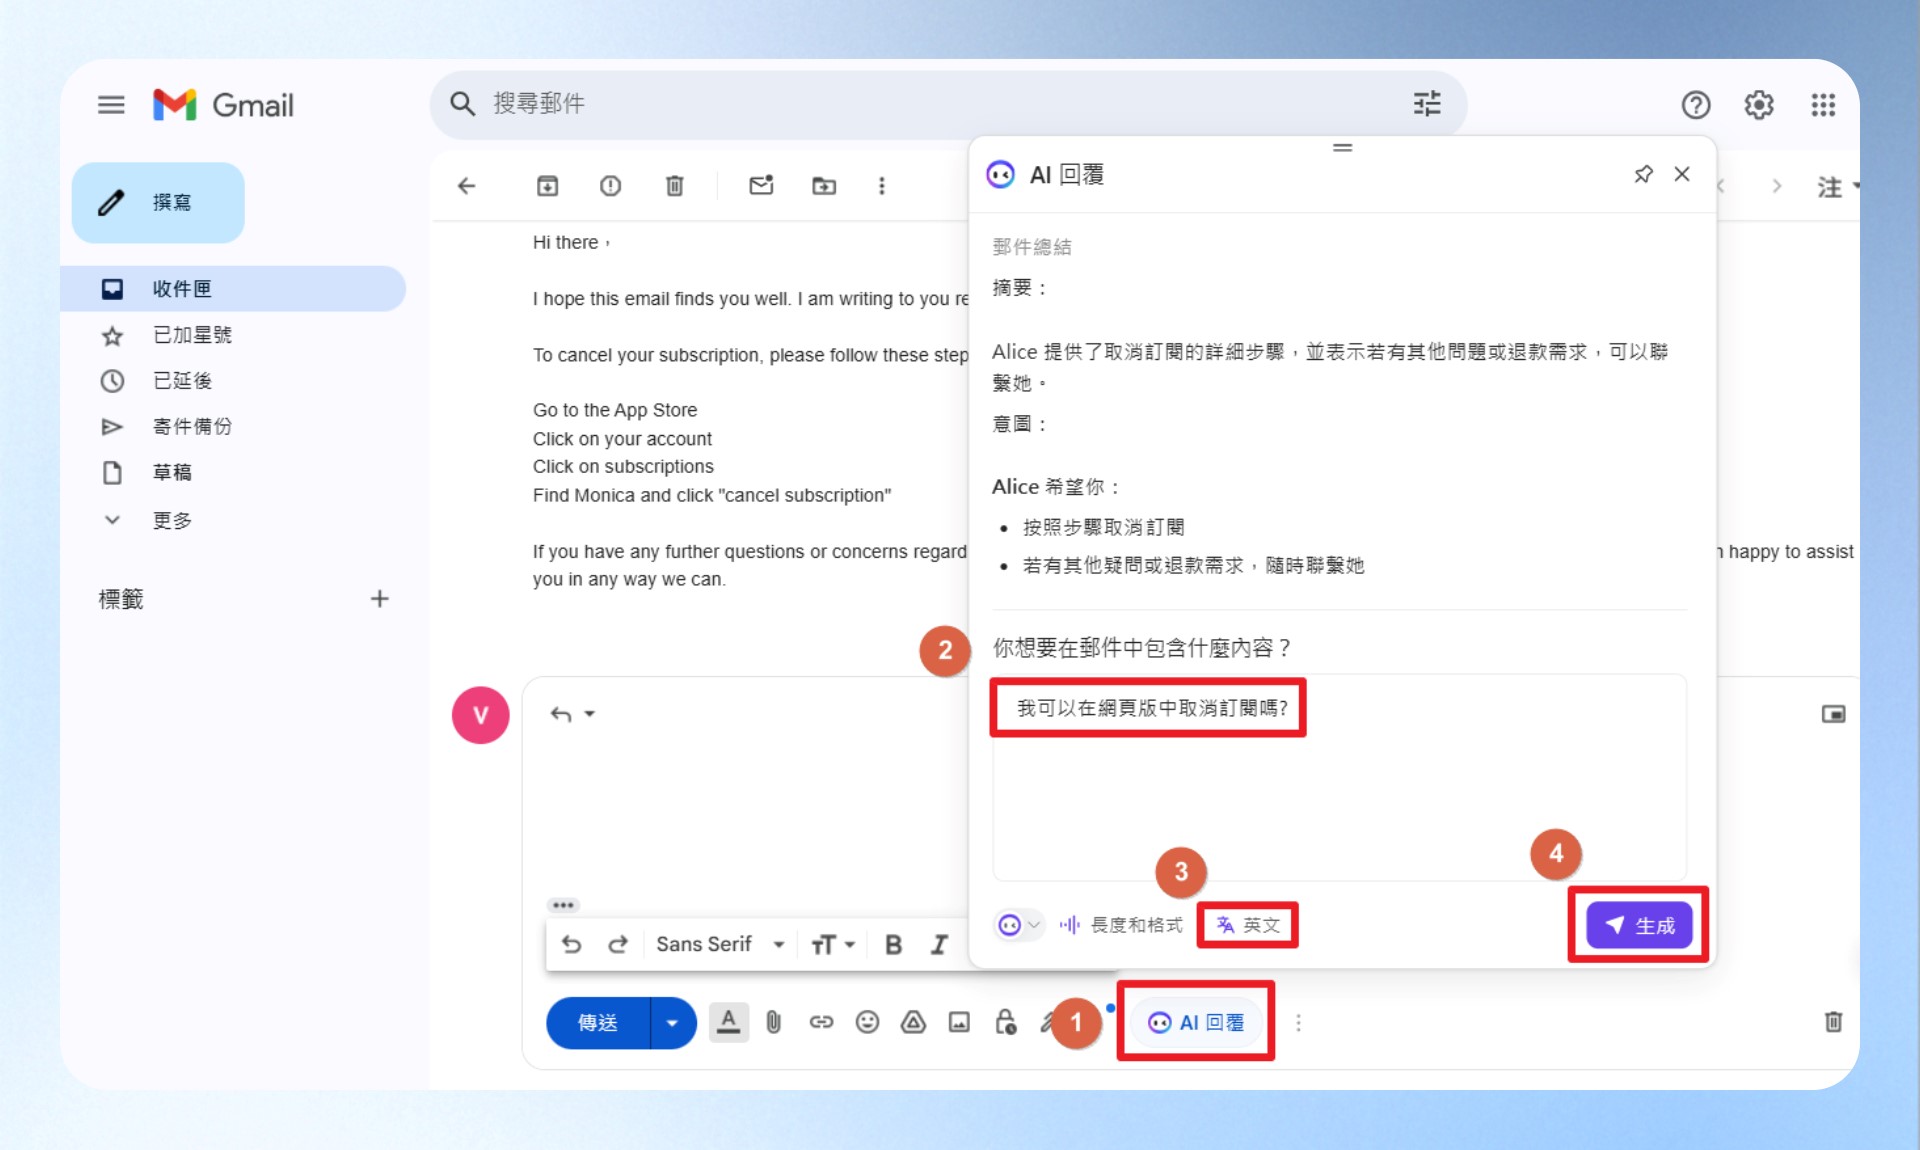Mark as unread with the envelope icon
Screen dimensions: 1920x1150
[761, 185]
